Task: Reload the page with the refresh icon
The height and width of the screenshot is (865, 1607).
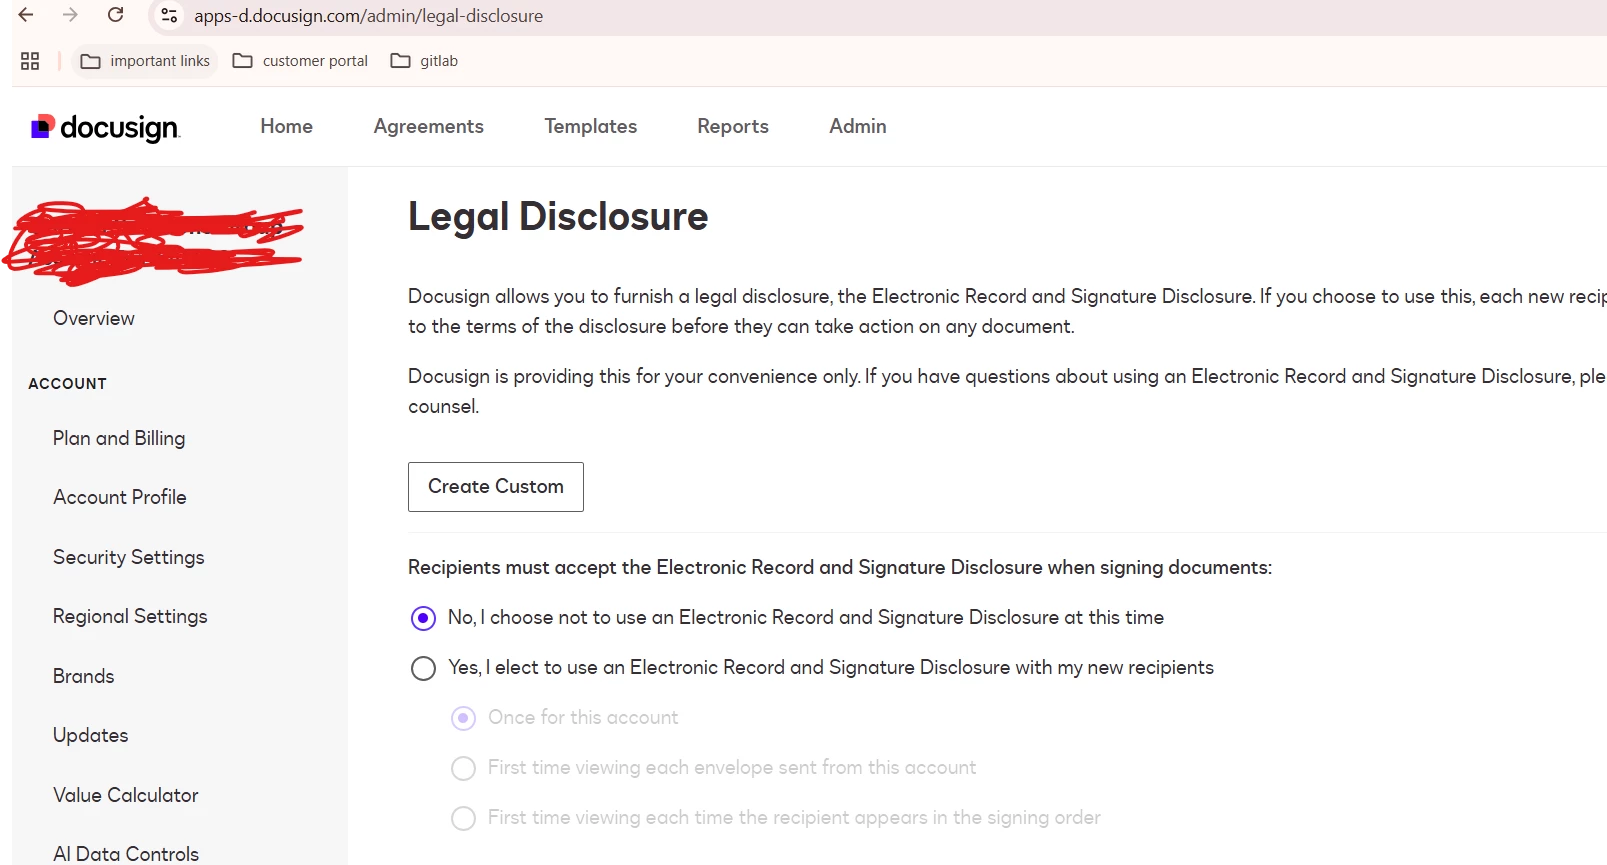Action: click(116, 15)
